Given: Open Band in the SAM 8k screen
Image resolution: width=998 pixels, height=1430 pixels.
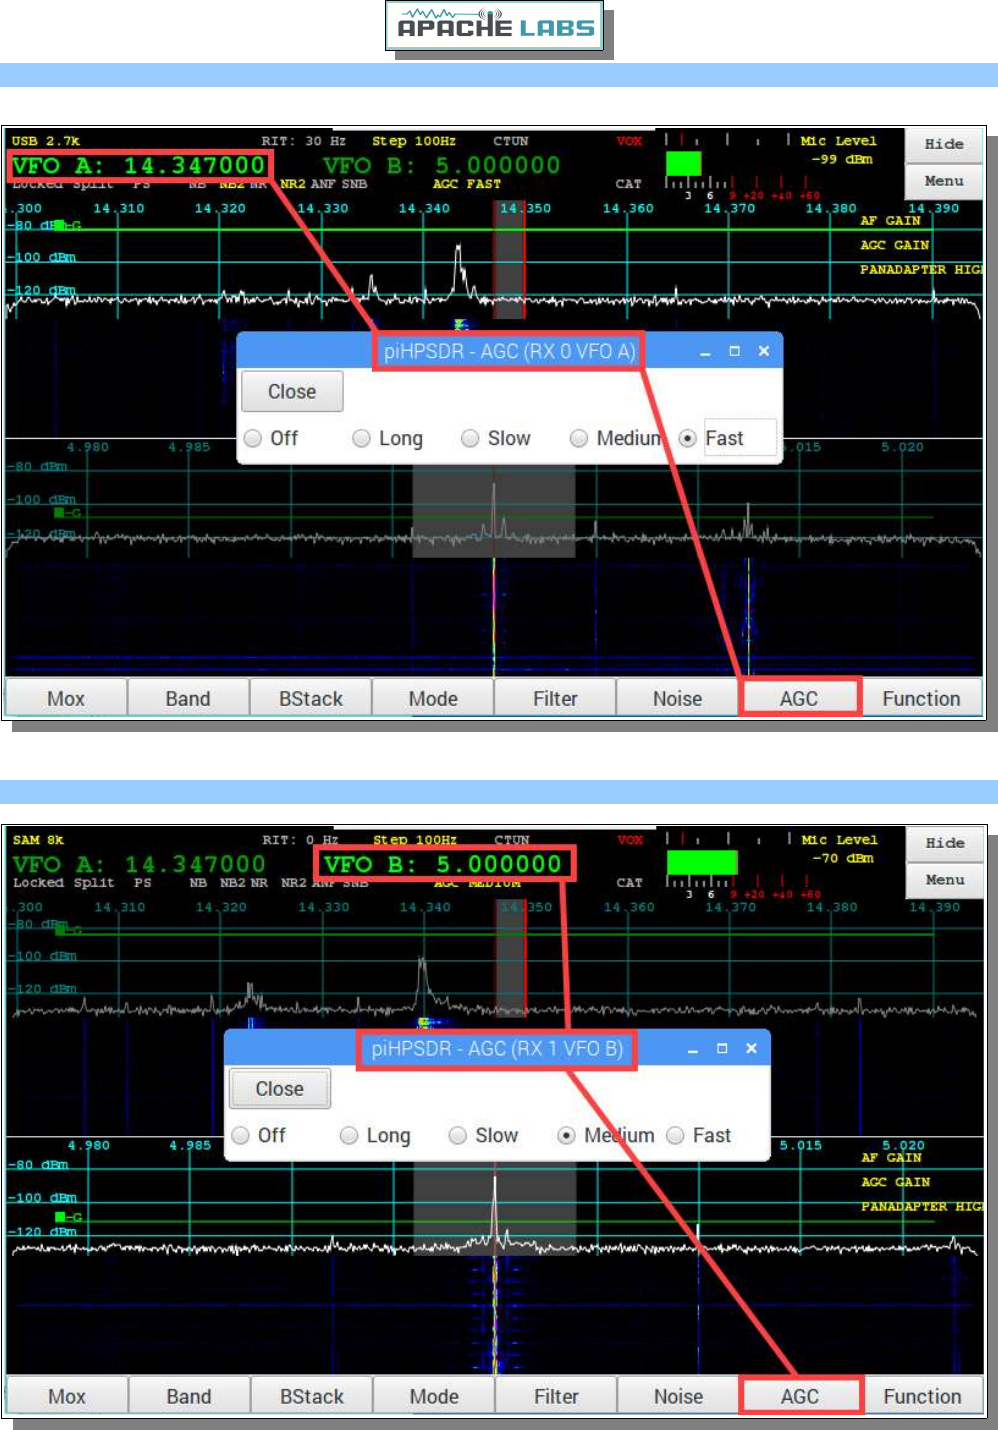Looking at the screenshot, I should tap(189, 1396).
